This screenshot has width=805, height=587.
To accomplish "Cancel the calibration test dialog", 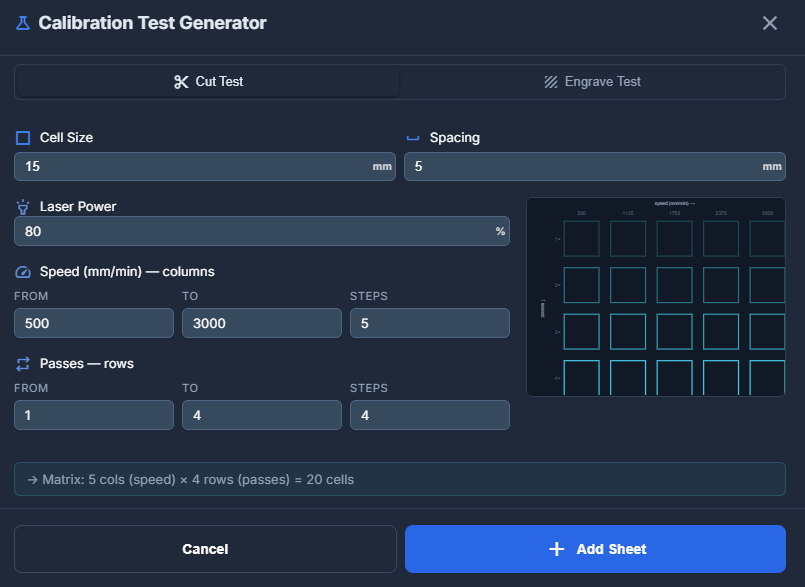I will (x=205, y=549).
